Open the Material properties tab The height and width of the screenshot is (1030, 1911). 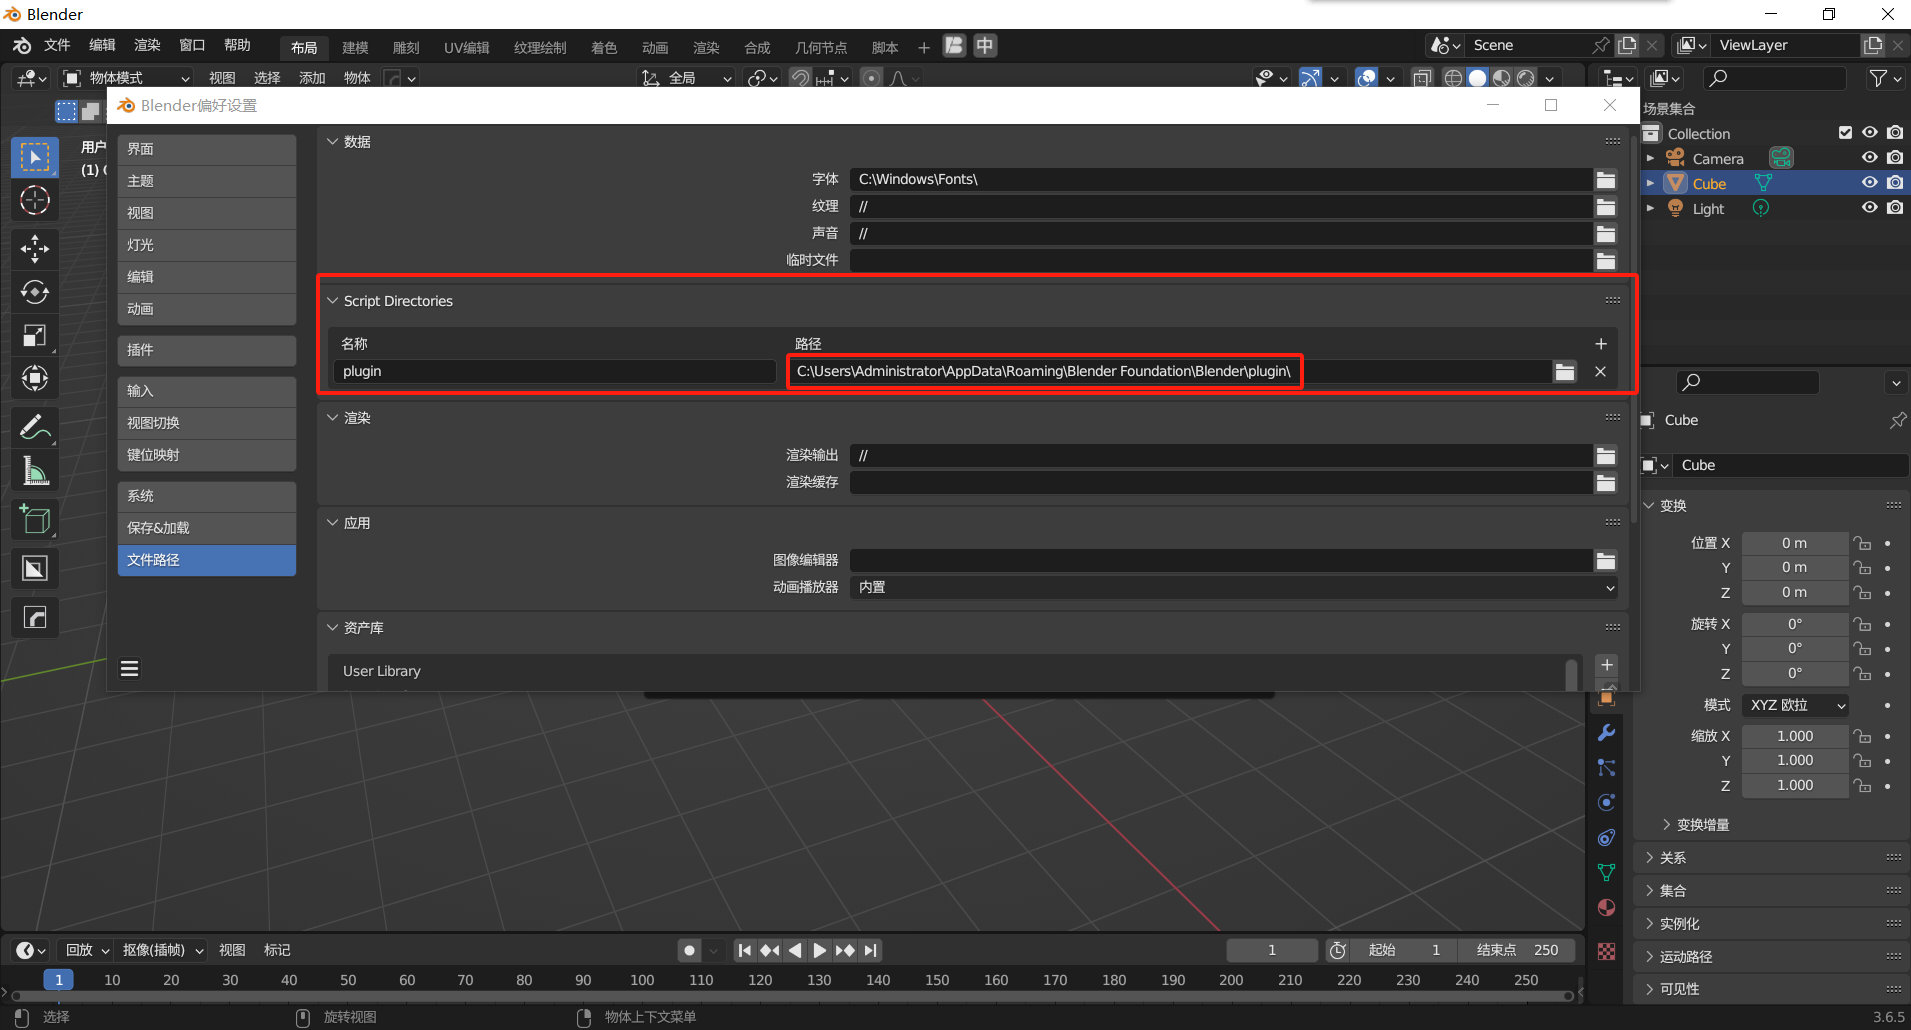pos(1606,908)
